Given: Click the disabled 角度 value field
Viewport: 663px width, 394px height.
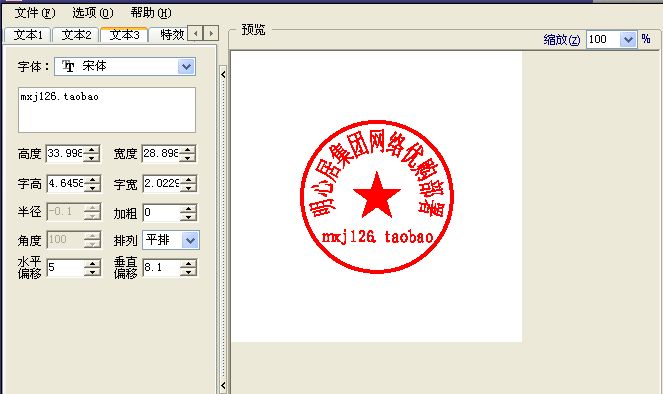Looking at the screenshot, I should coord(65,240).
